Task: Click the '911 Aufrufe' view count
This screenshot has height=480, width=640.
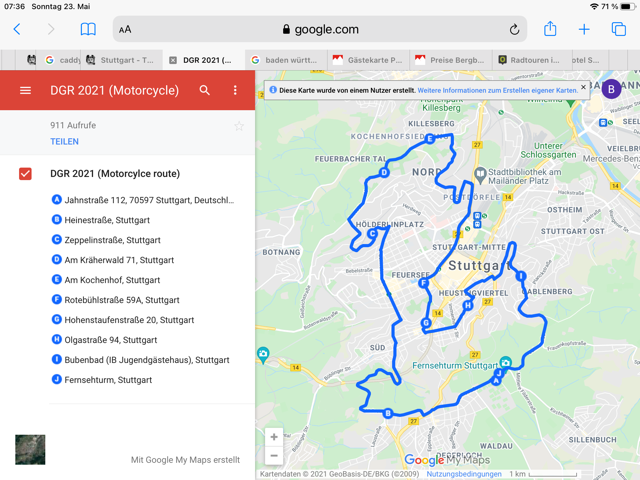Action: pos(73,125)
